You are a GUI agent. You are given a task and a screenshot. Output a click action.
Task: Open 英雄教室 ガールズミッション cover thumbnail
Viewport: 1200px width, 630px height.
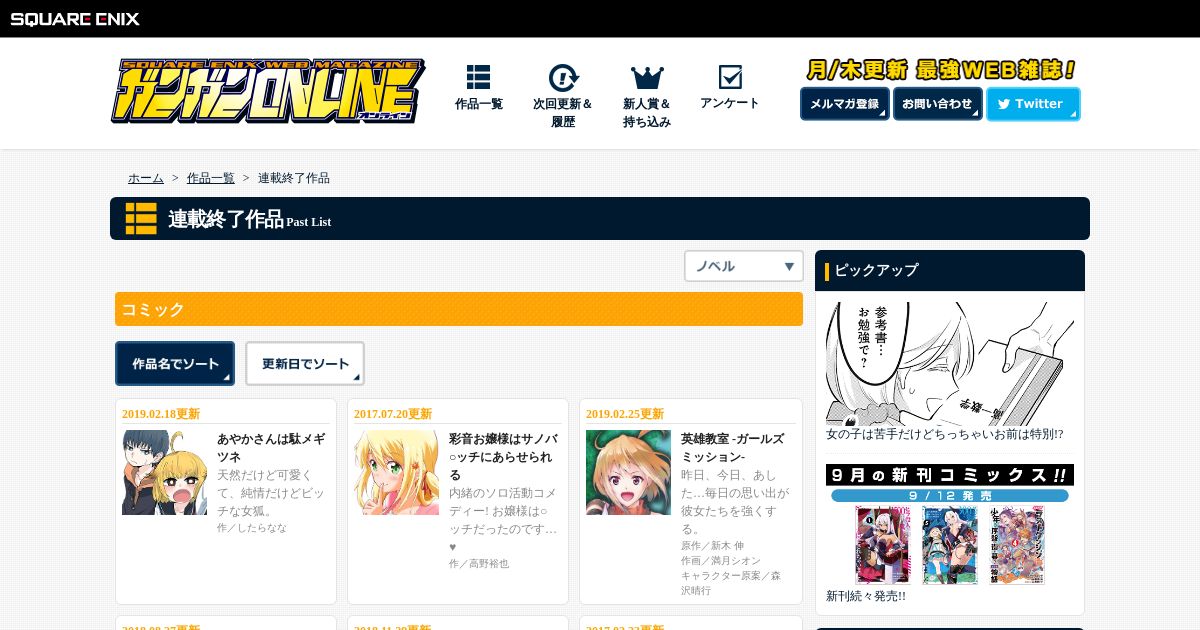[628, 472]
